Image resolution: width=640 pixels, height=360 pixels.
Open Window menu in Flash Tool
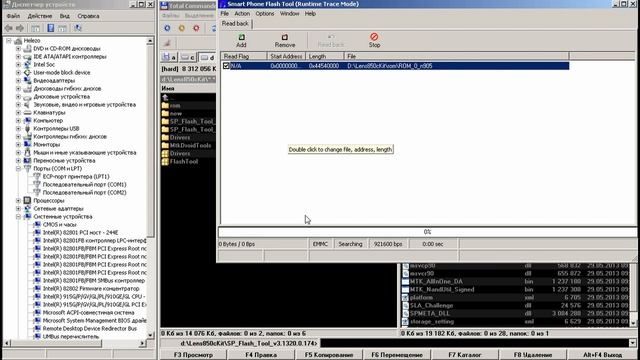[289, 13]
